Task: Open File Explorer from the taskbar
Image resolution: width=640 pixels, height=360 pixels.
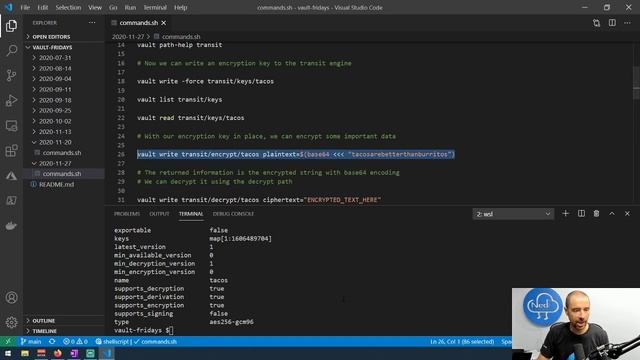Action: pyautogui.click(x=25, y=353)
